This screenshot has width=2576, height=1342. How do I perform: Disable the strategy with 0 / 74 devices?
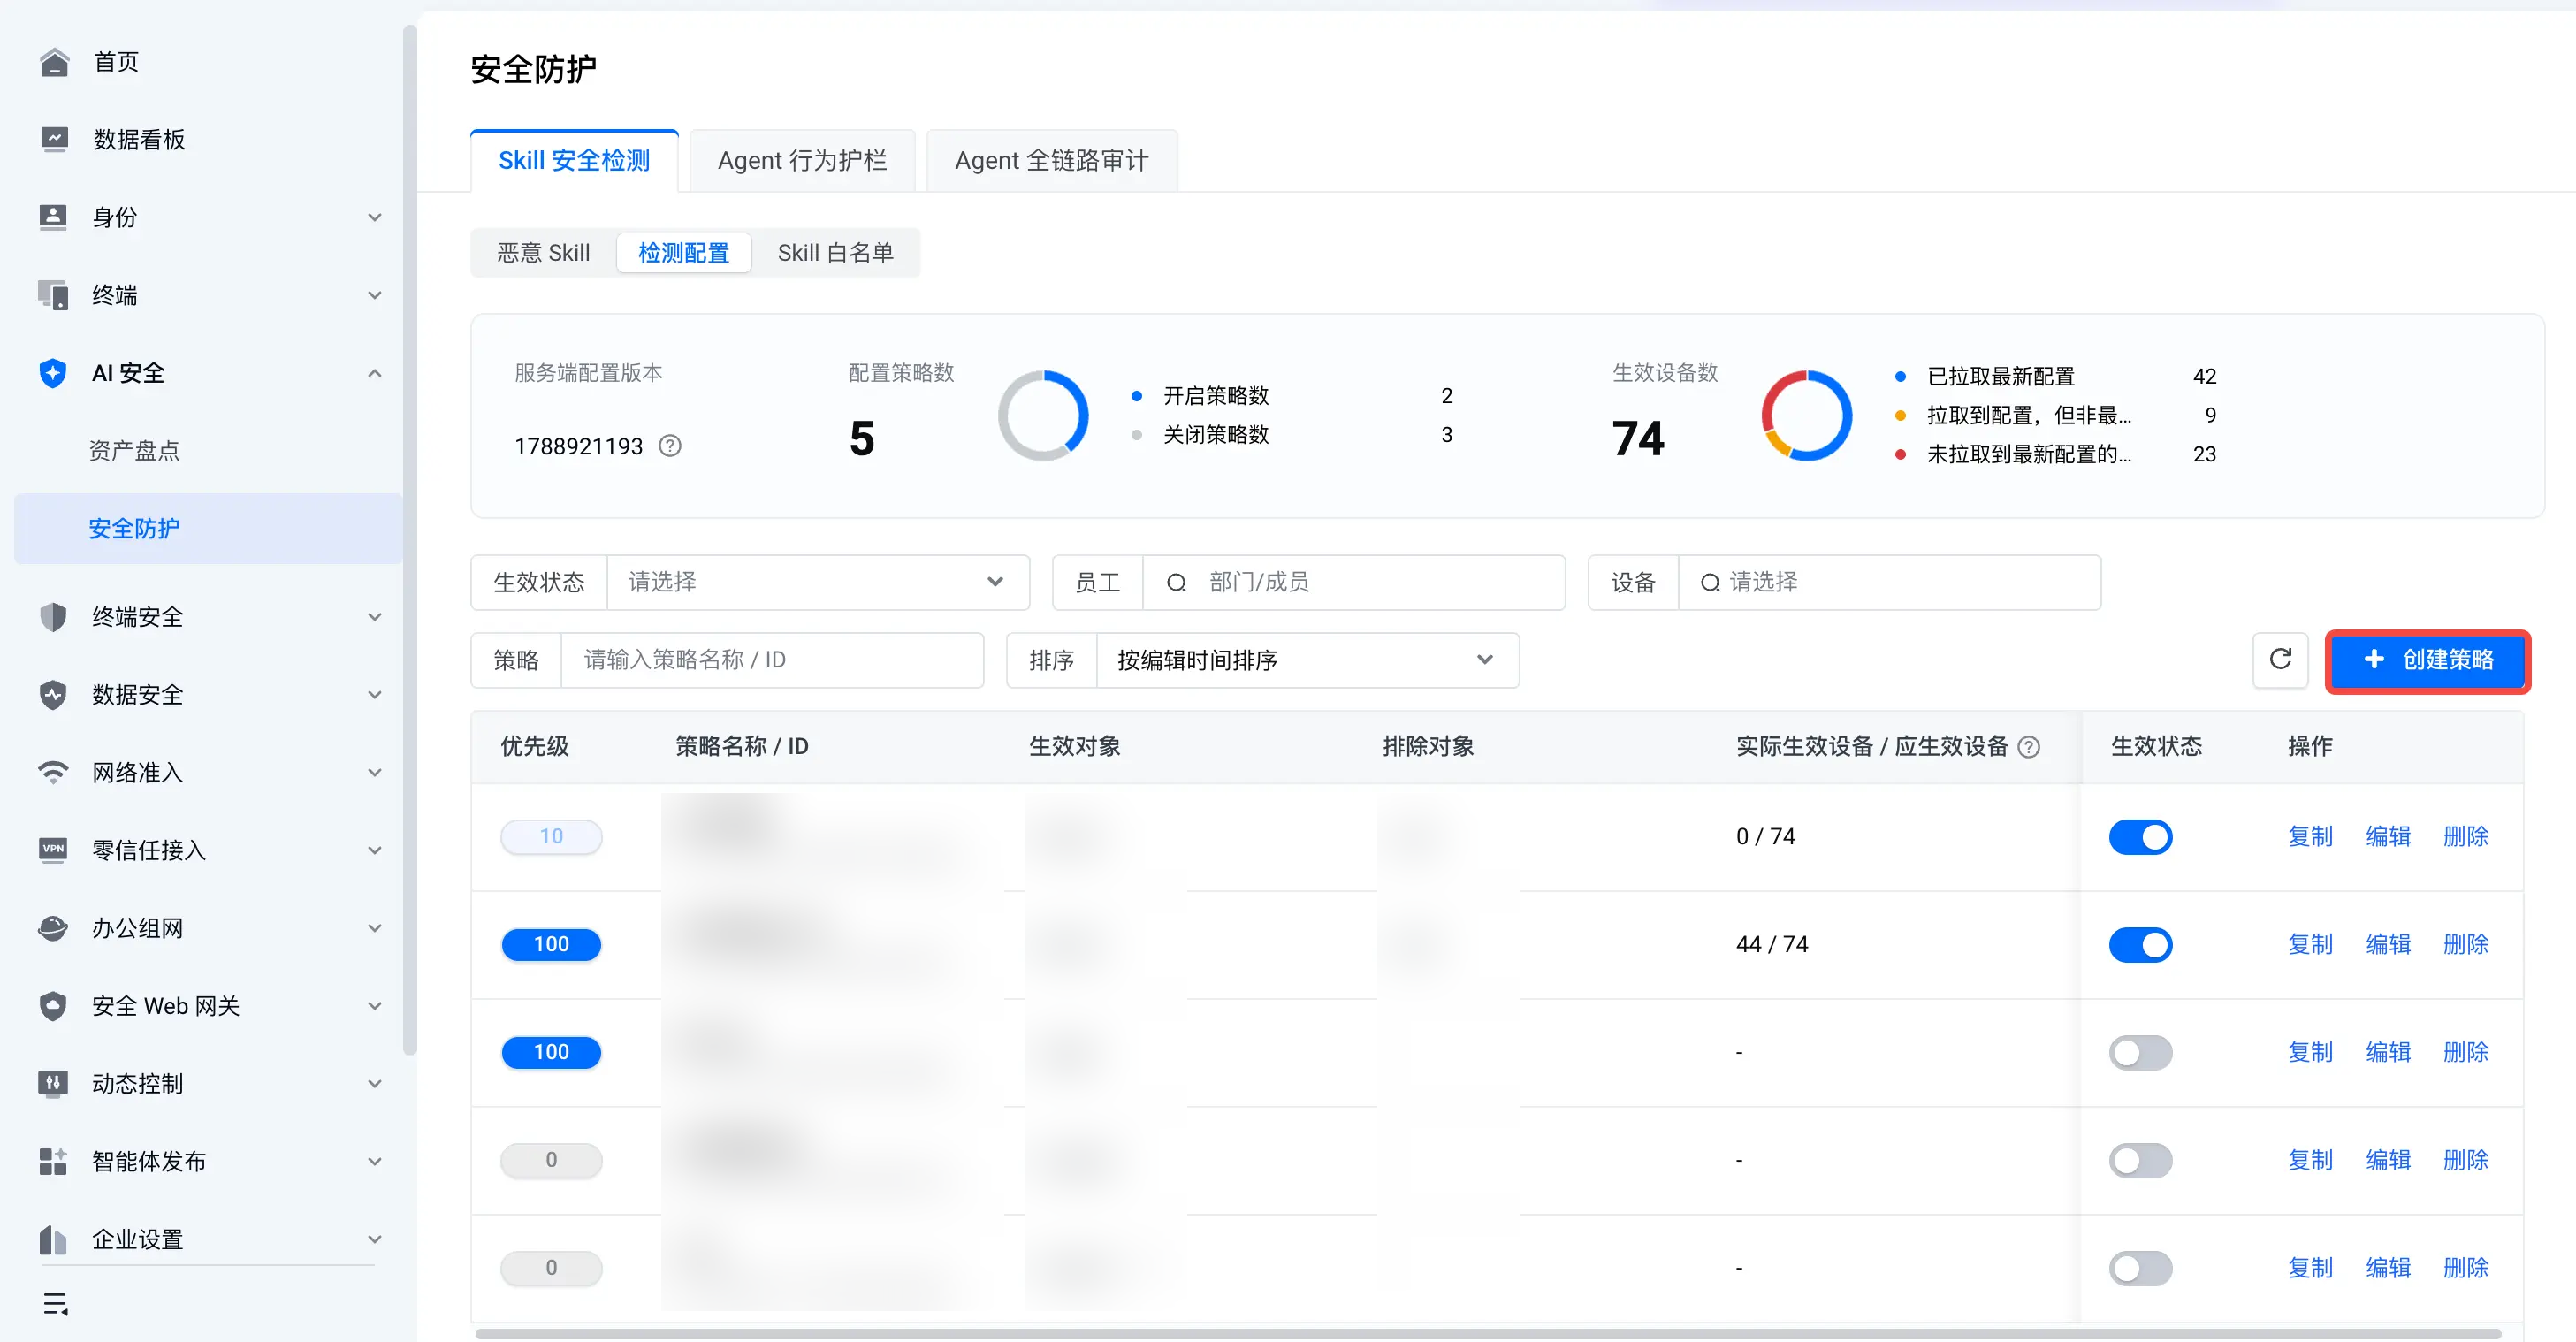pyautogui.click(x=2140, y=837)
